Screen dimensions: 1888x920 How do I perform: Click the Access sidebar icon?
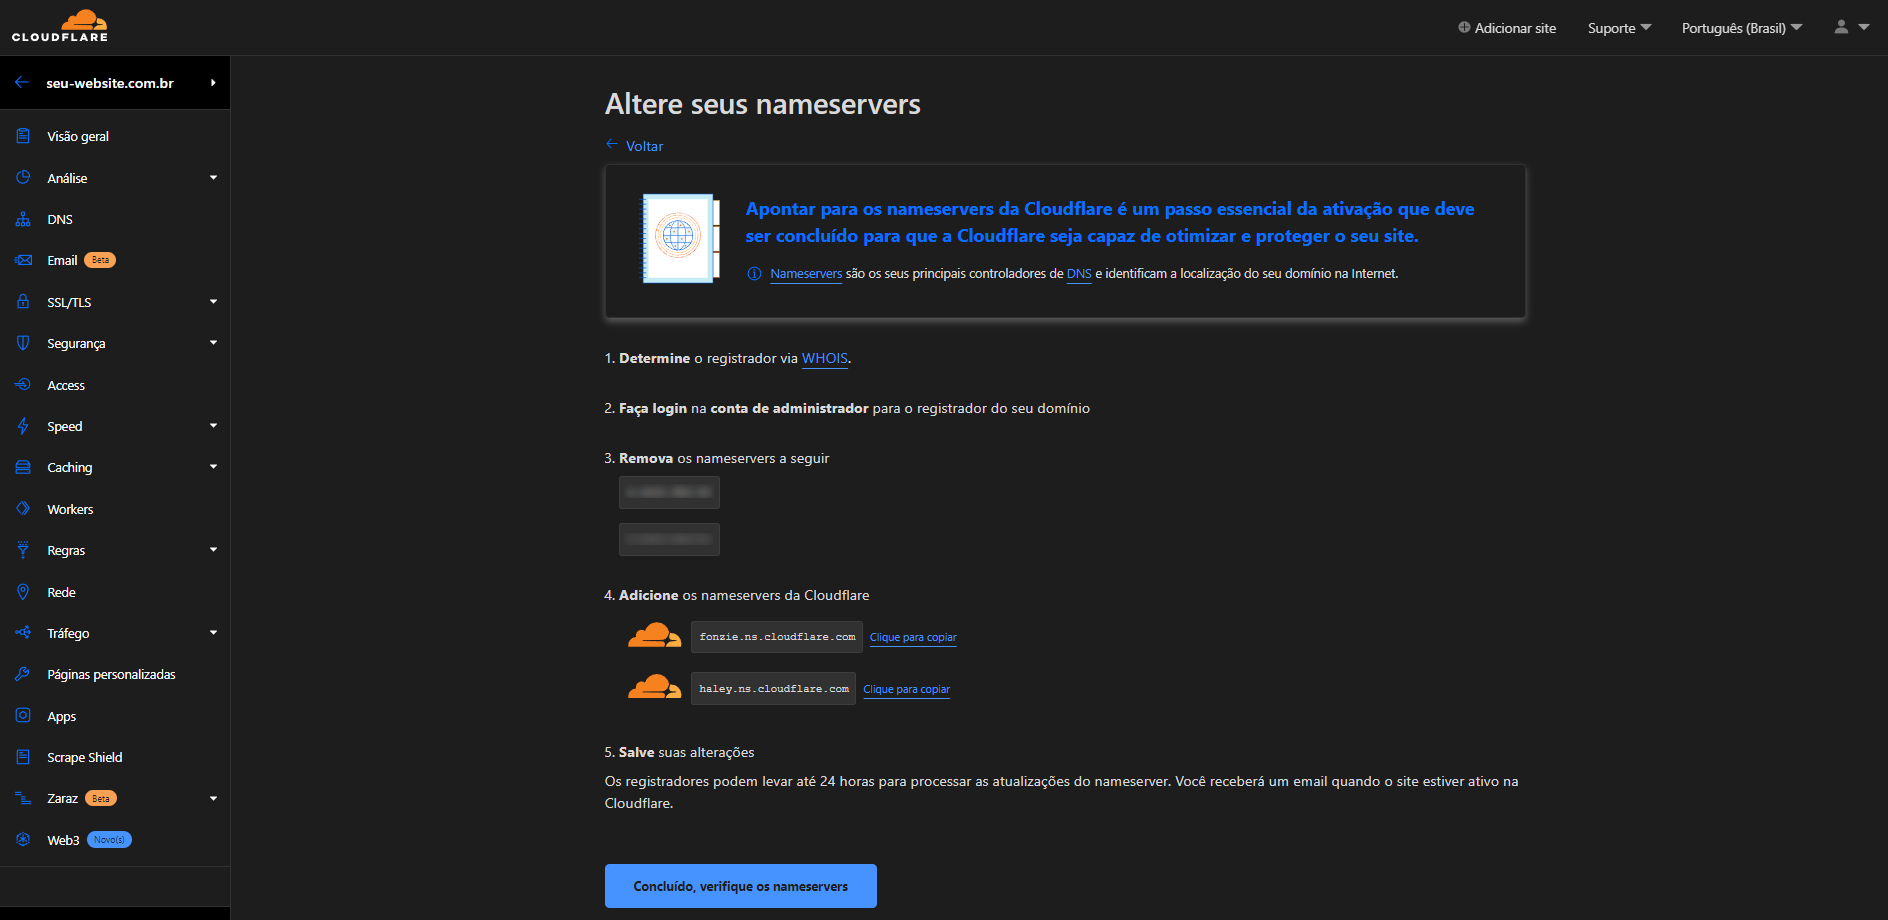pyautogui.click(x=23, y=385)
